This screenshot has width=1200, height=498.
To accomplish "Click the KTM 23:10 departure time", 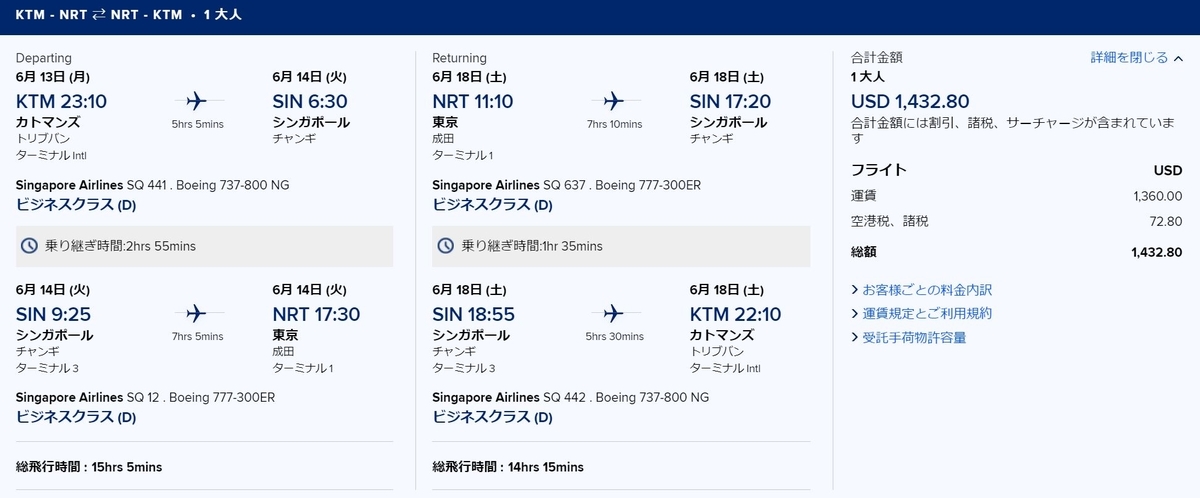I will pyautogui.click(x=62, y=101).
